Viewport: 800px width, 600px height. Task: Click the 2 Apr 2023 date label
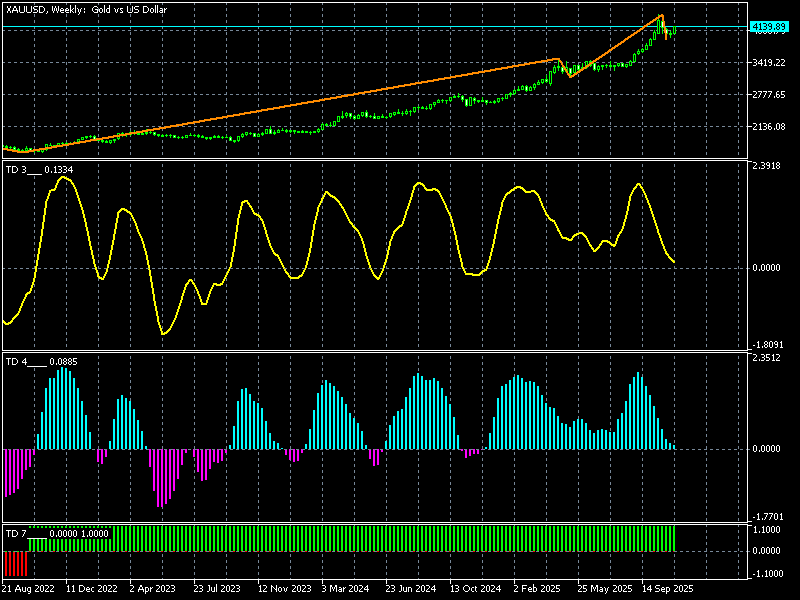point(153,589)
